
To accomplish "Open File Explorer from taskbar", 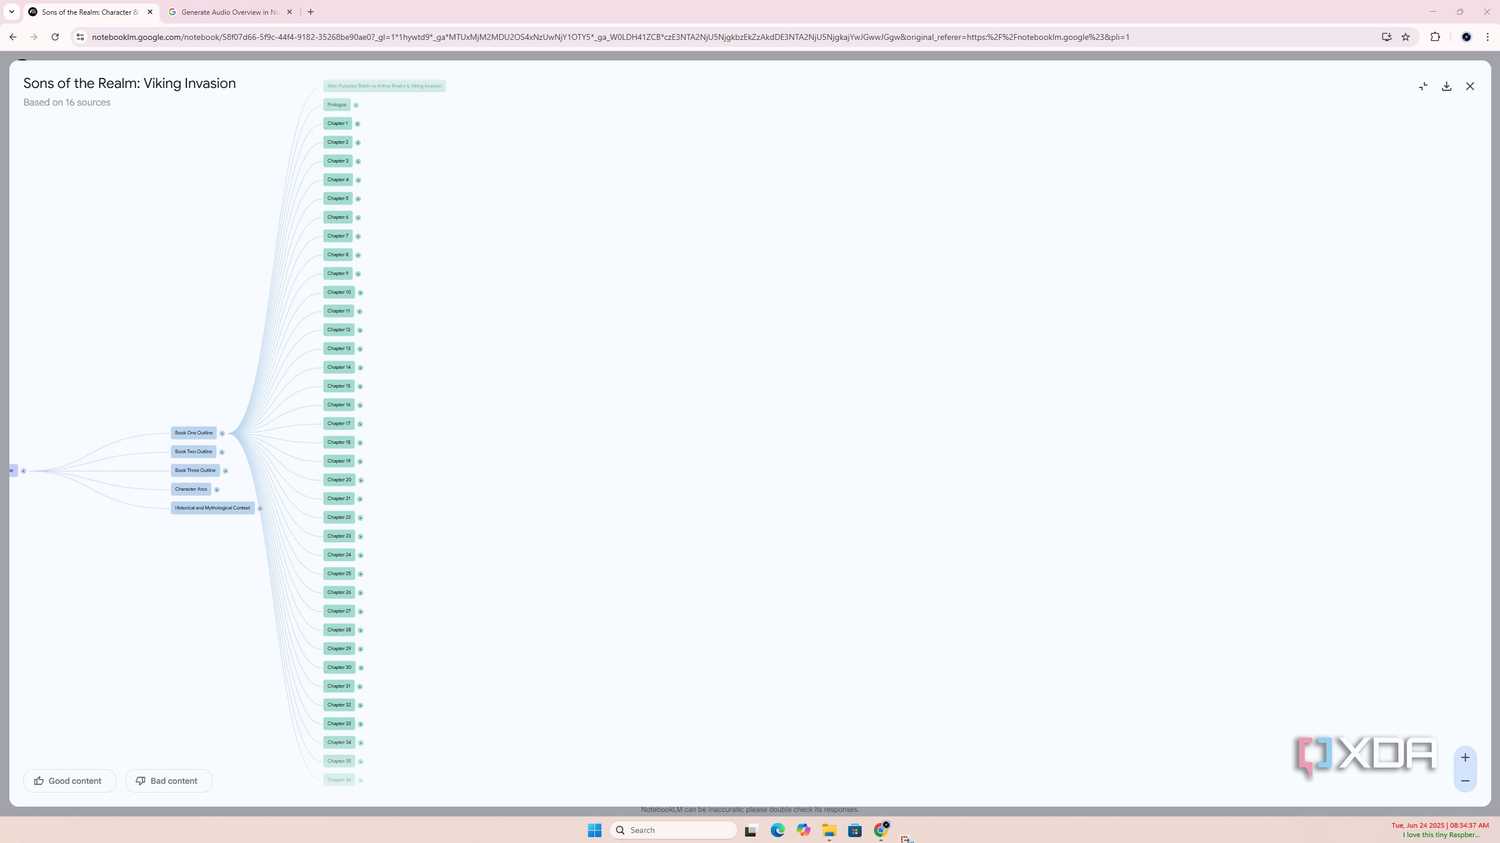I will 829,830.
